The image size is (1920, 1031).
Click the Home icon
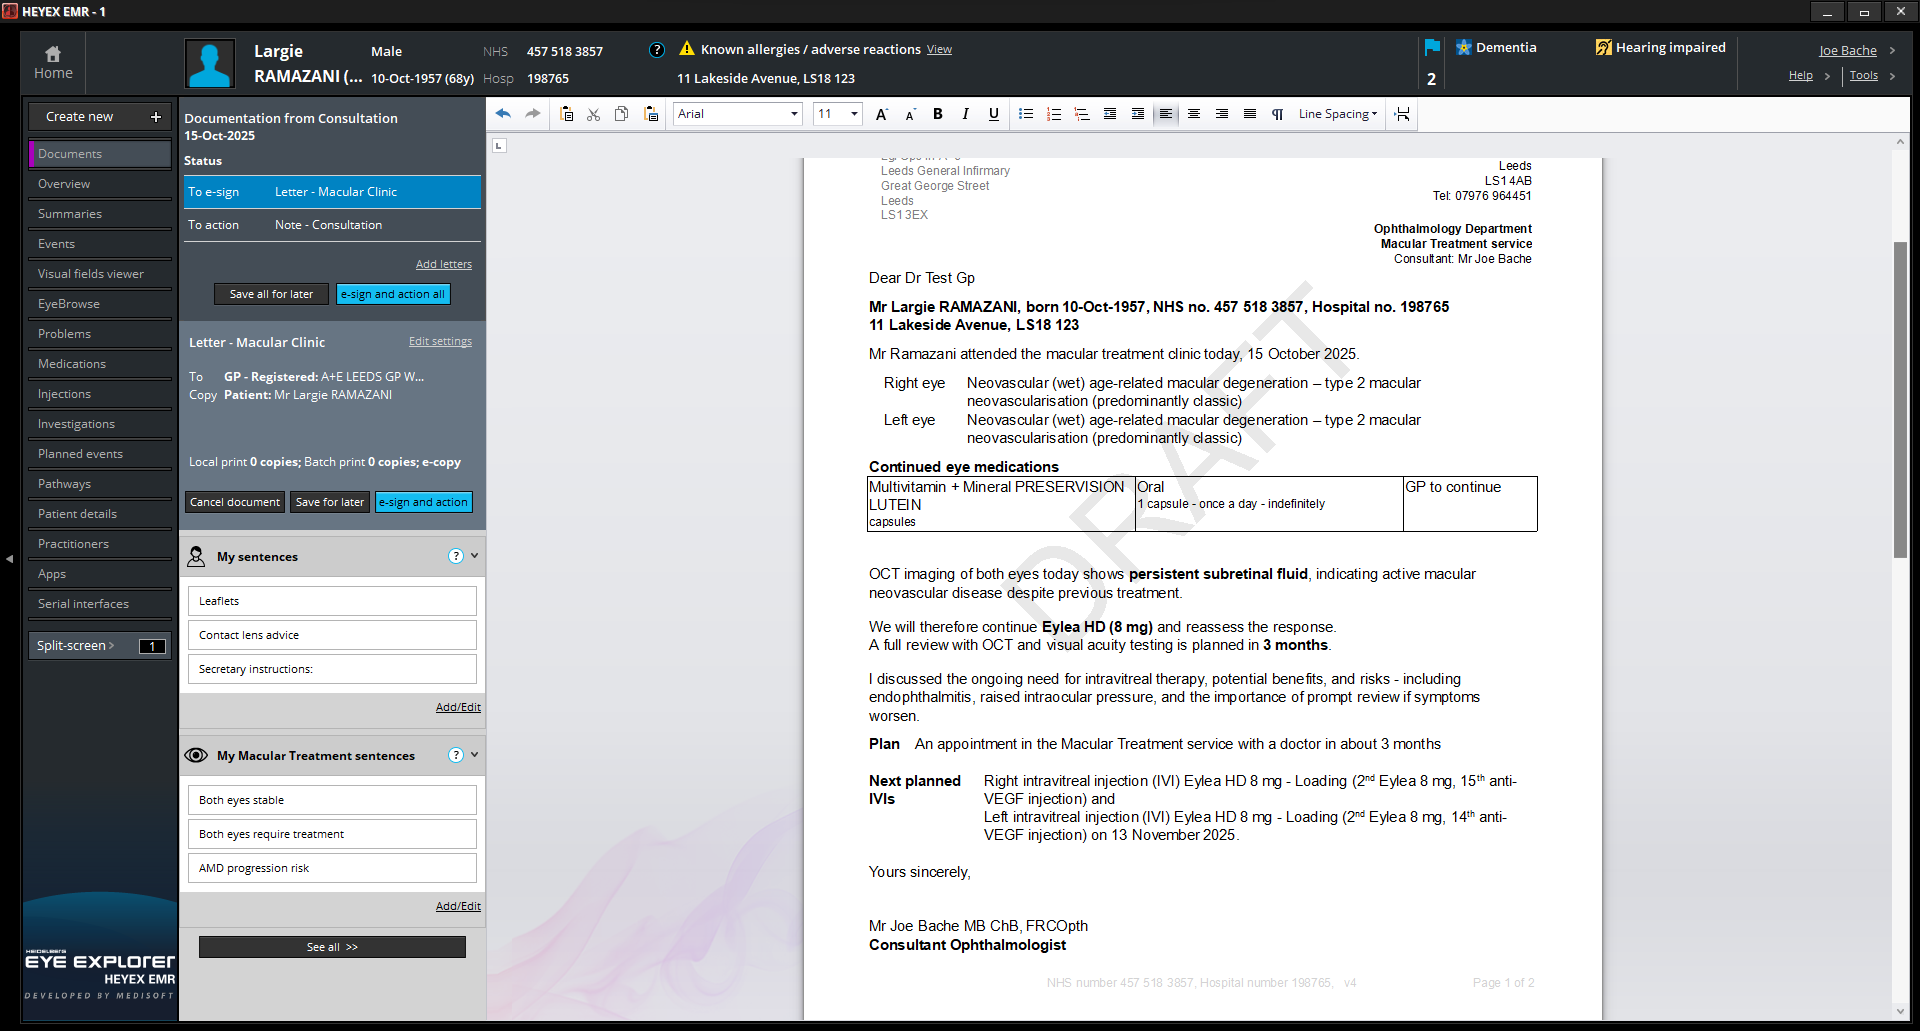tap(53, 62)
